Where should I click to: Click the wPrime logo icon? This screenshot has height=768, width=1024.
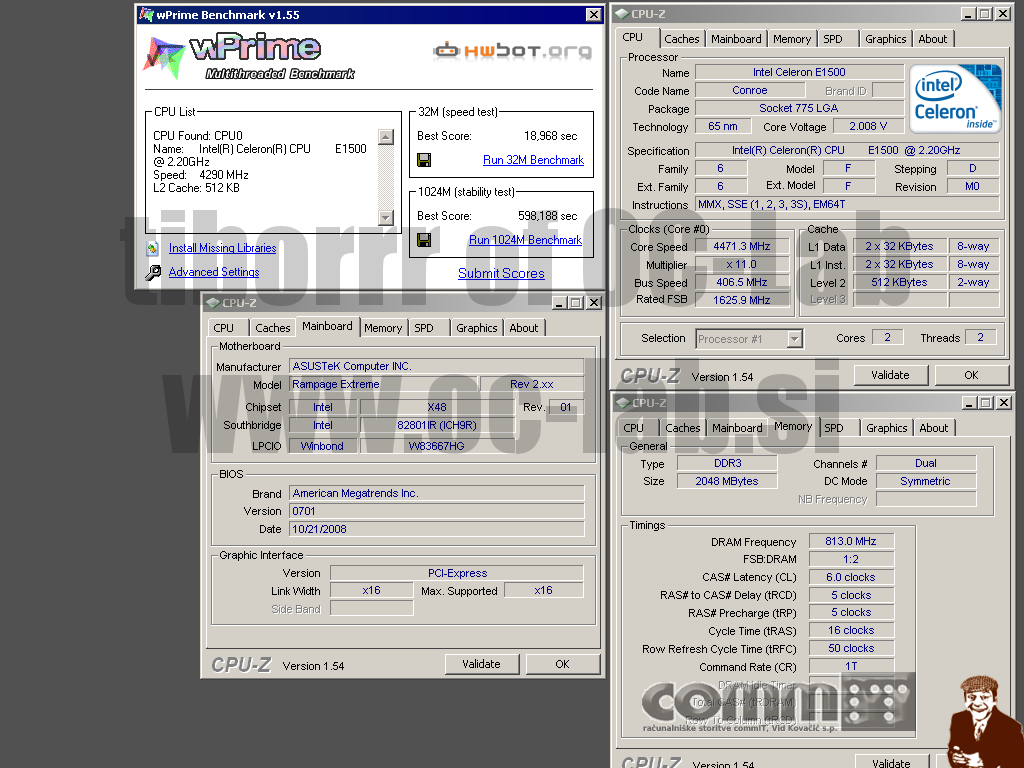[163, 57]
